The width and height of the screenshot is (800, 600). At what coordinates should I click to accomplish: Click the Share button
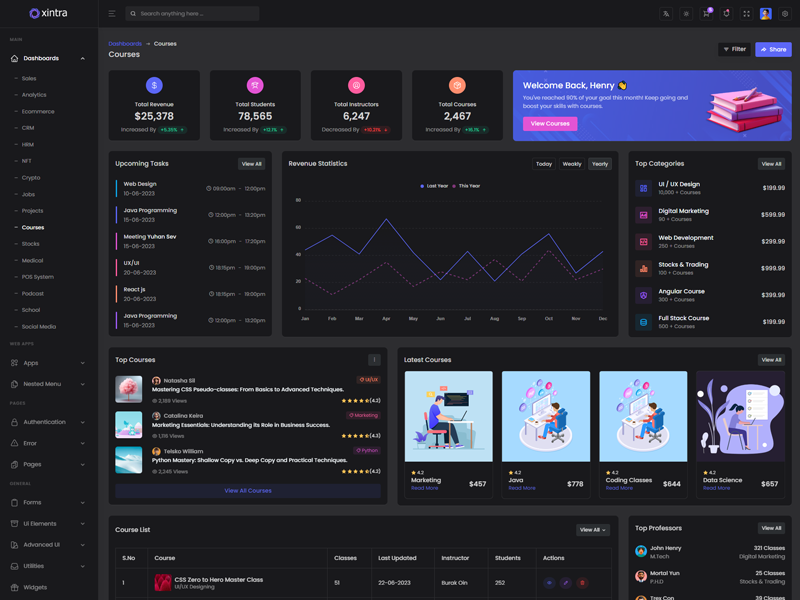coord(773,49)
